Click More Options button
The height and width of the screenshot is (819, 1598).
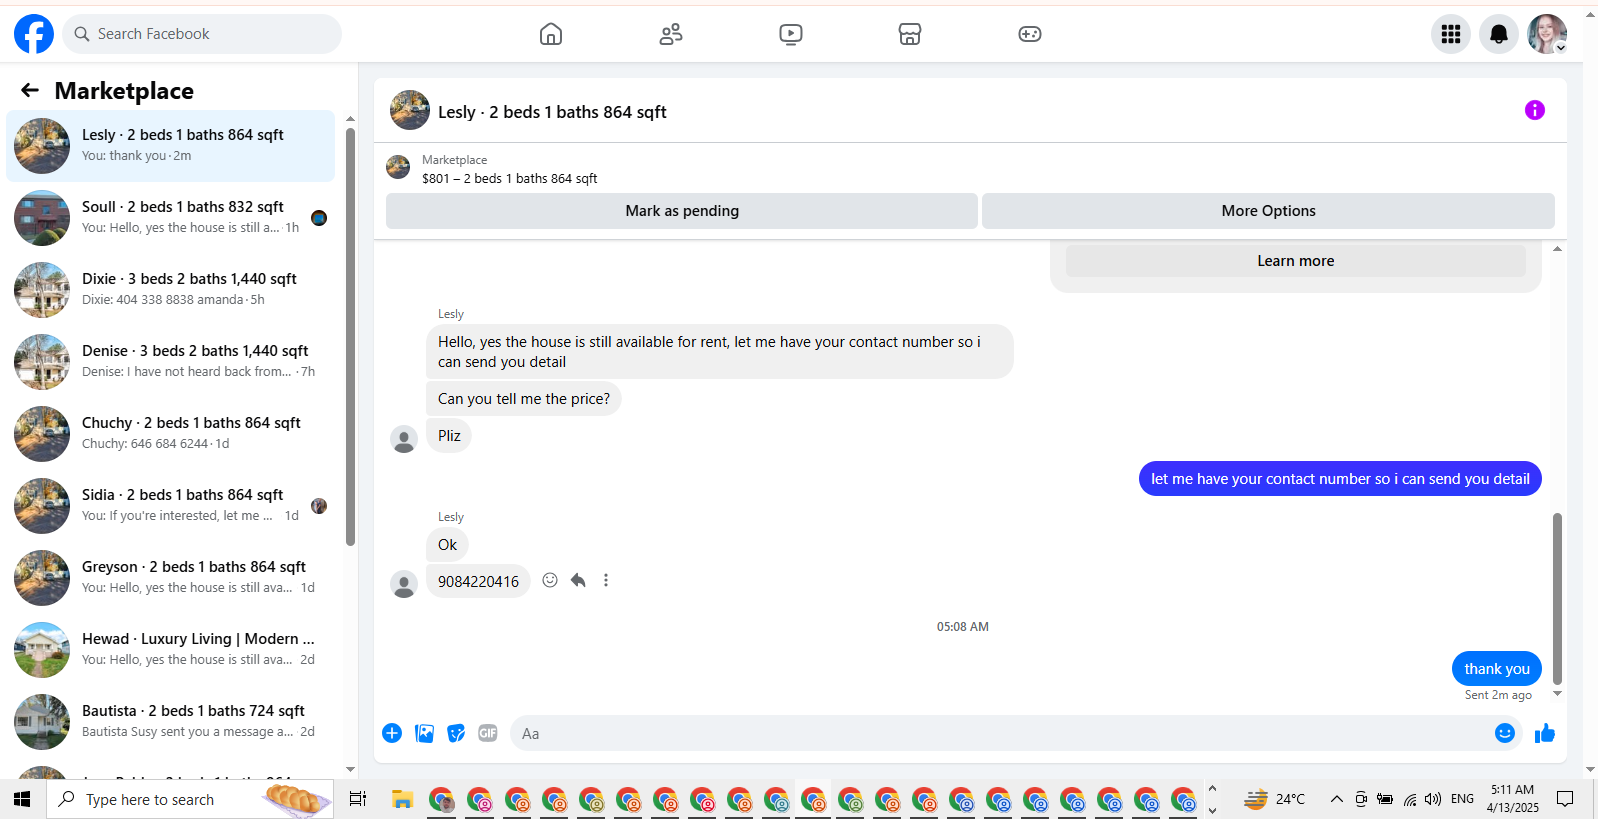click(x=1268, y=211)
